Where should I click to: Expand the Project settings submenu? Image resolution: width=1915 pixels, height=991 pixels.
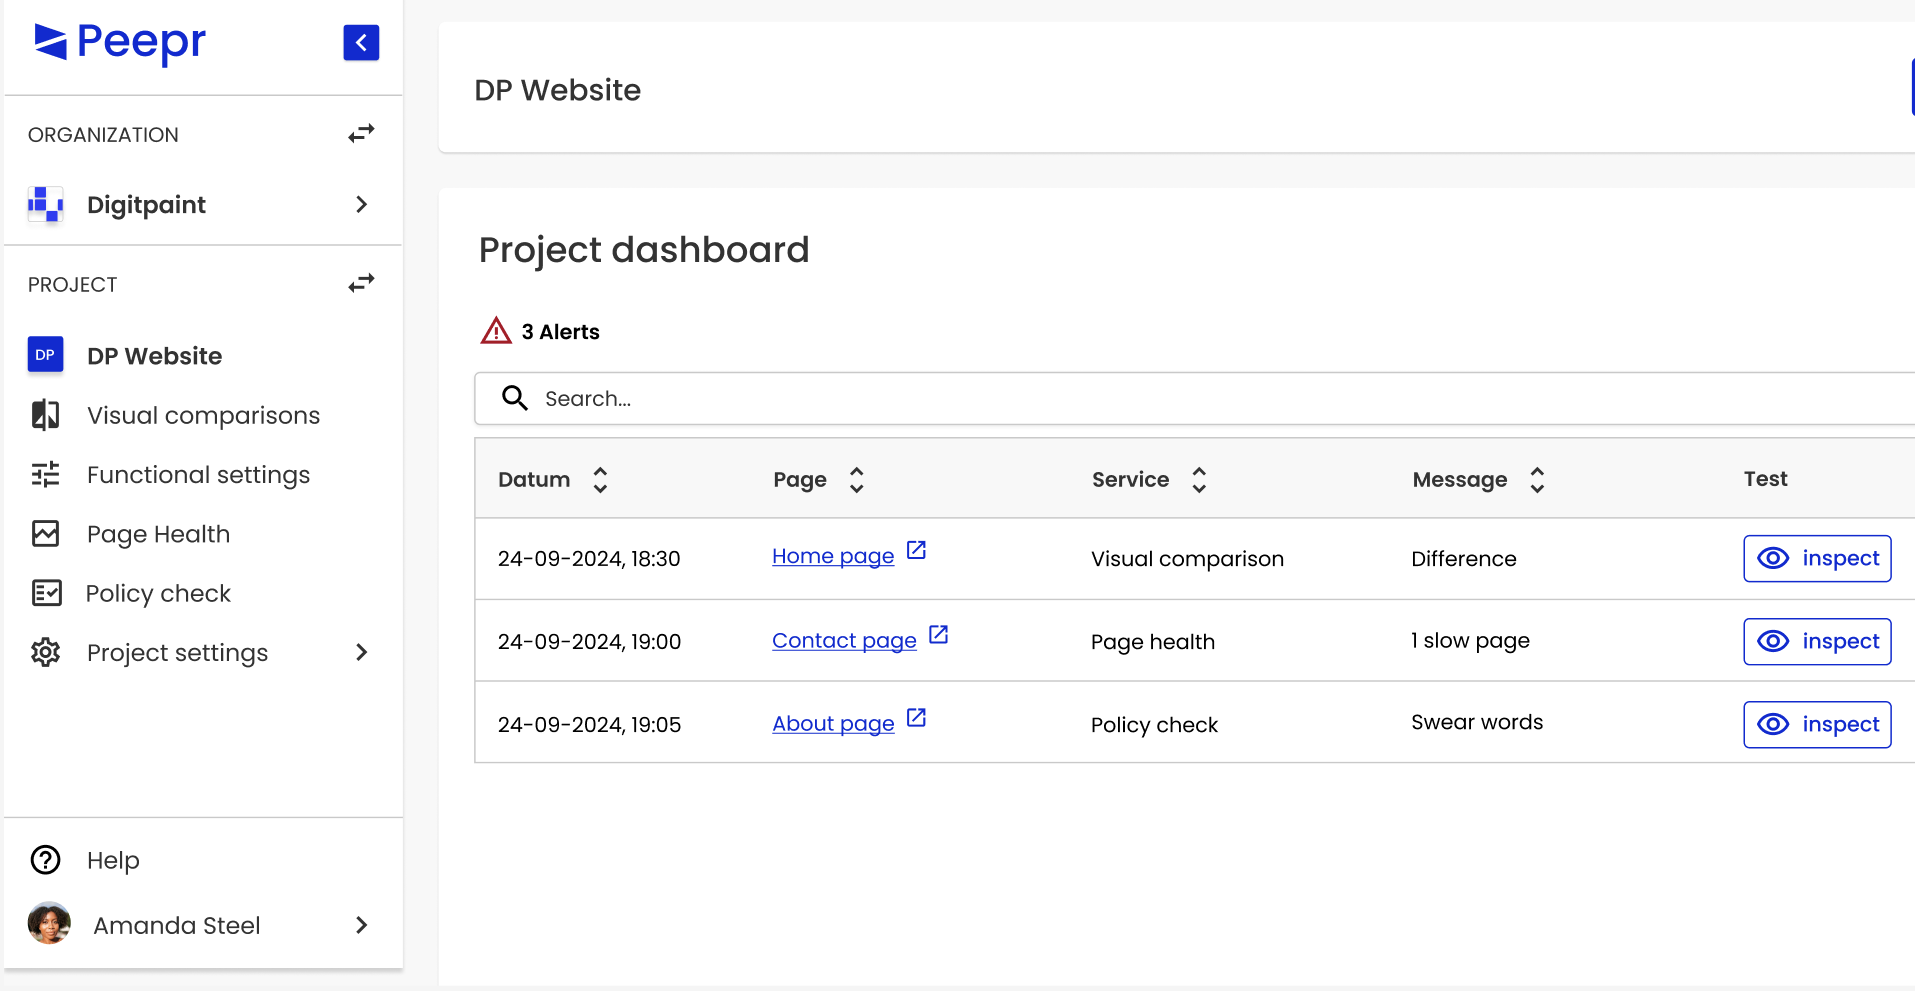point(361,653)
